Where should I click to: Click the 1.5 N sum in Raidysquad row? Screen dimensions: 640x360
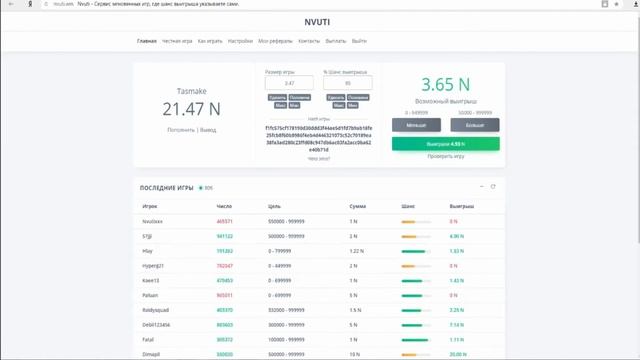click(x=355, y=310)
